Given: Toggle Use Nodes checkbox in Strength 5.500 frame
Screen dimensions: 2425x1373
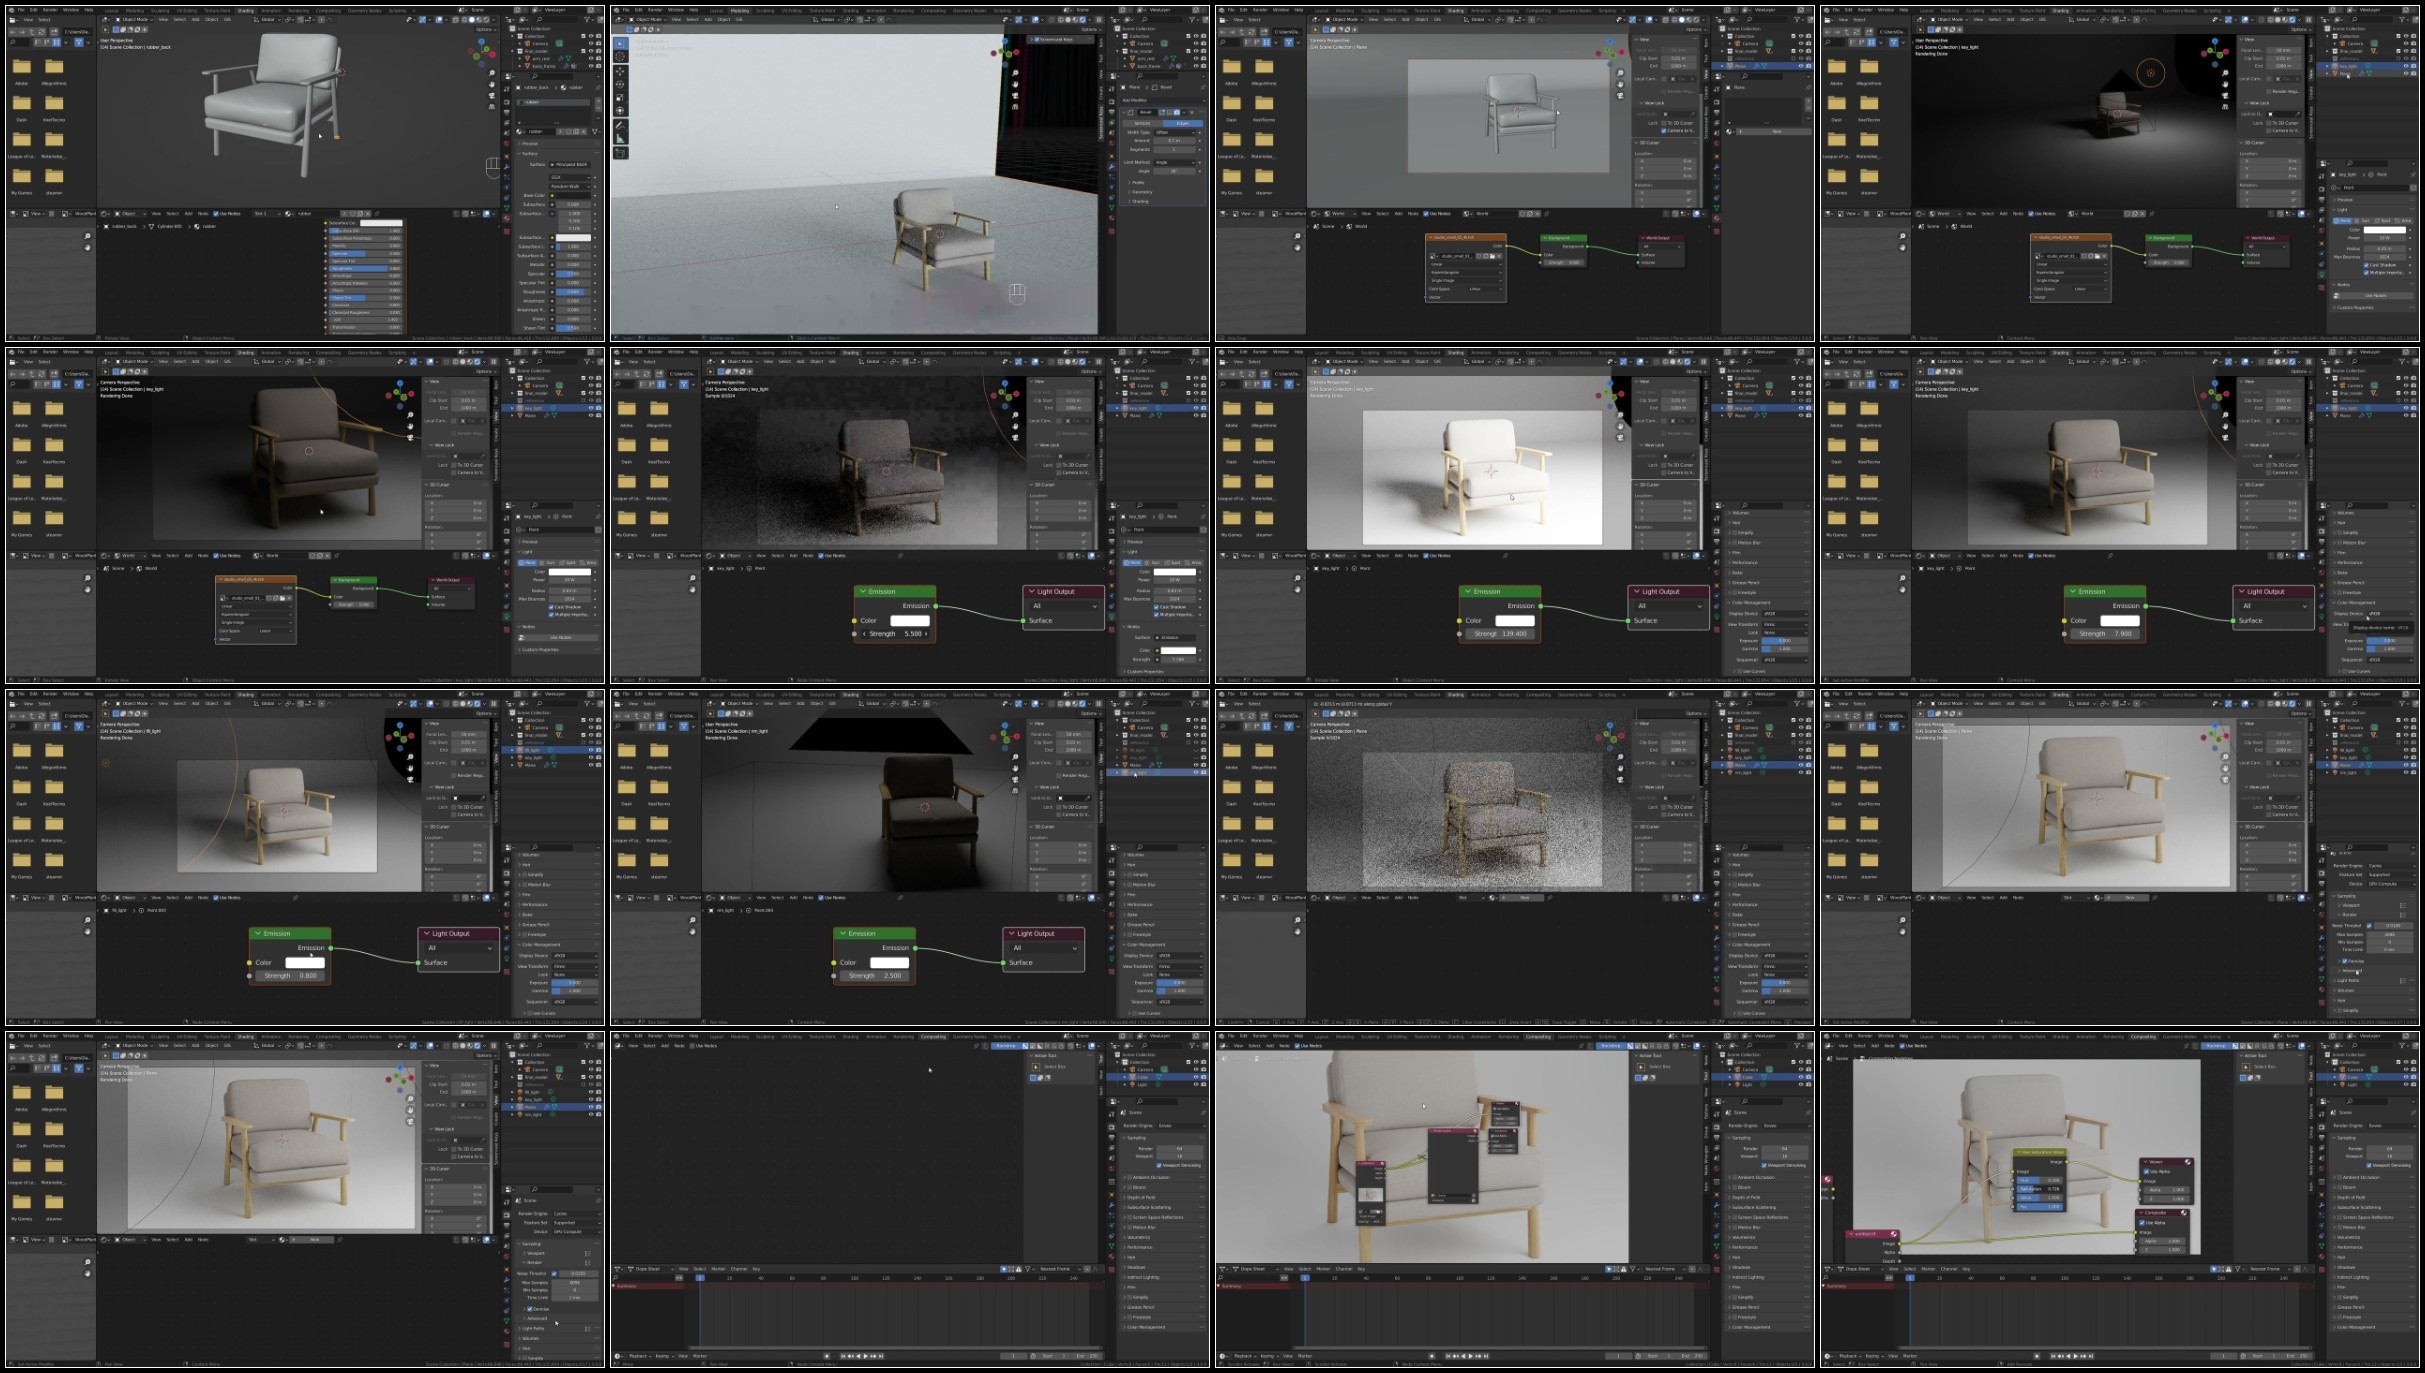Looking at the screenshot, I should coord(820,556).
